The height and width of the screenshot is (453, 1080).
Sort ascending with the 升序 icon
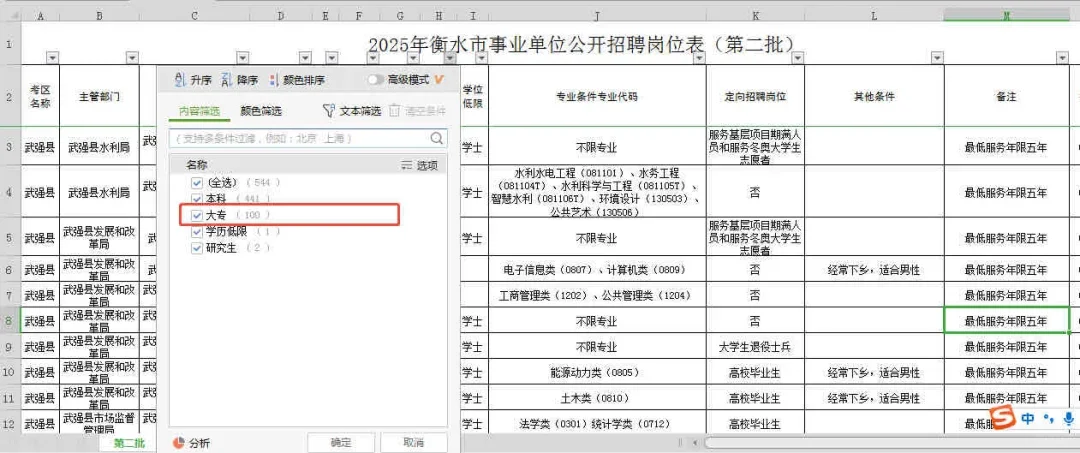point(180,80)
